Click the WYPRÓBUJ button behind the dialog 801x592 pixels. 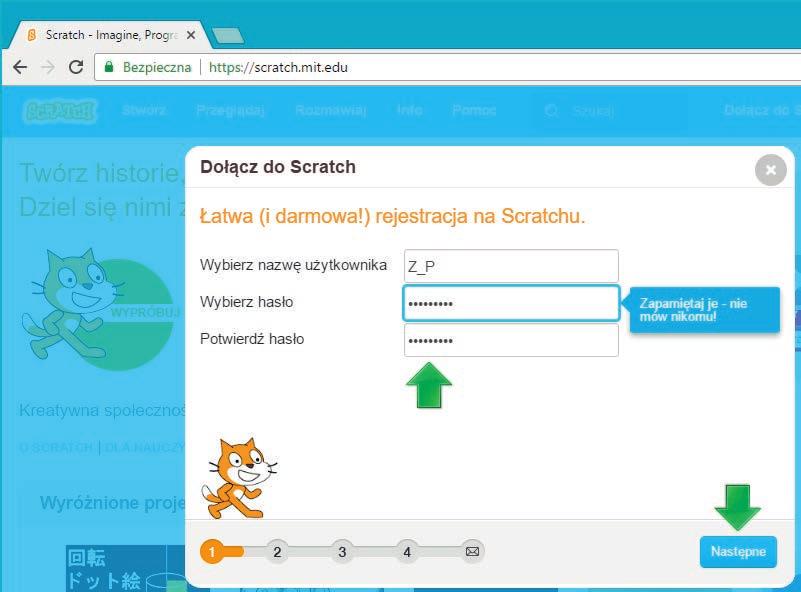146,312
